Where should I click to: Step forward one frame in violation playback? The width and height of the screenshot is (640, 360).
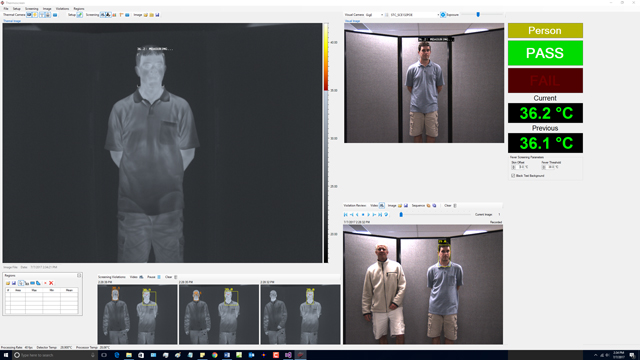click(374, 214)
